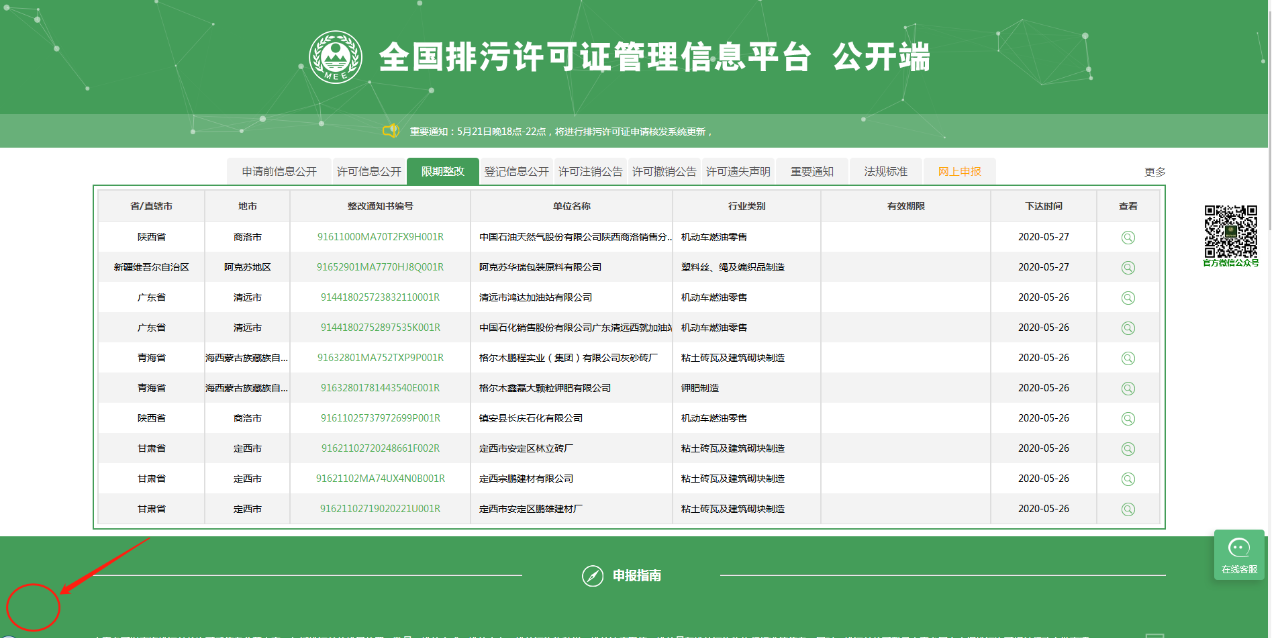Switch to the 法规标准 tab
1280x638 pixels.
pyautogui.click(x=886, y=172)
